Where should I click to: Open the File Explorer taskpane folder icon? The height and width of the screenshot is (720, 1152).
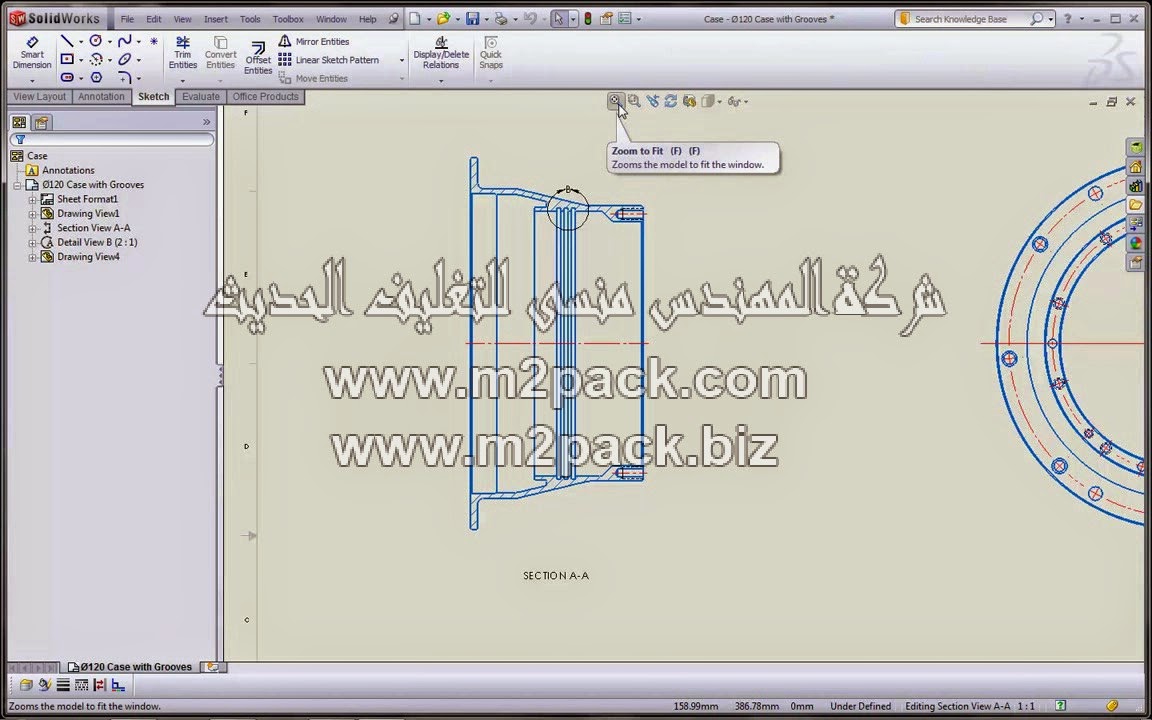tap(1136, 205)
